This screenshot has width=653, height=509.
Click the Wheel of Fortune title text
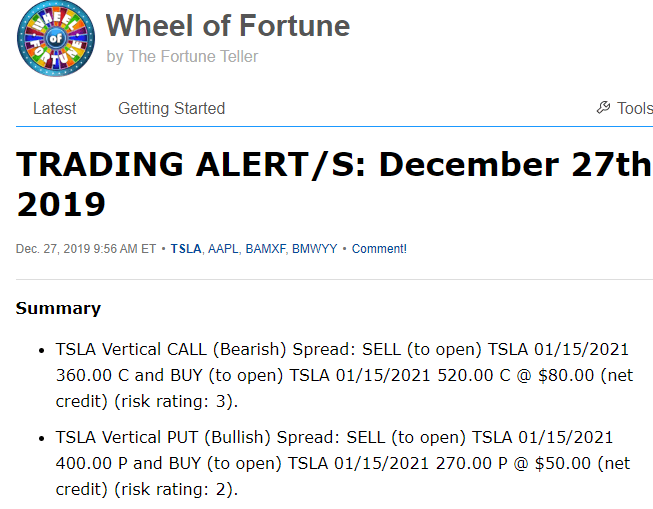[x=228, y=25]
